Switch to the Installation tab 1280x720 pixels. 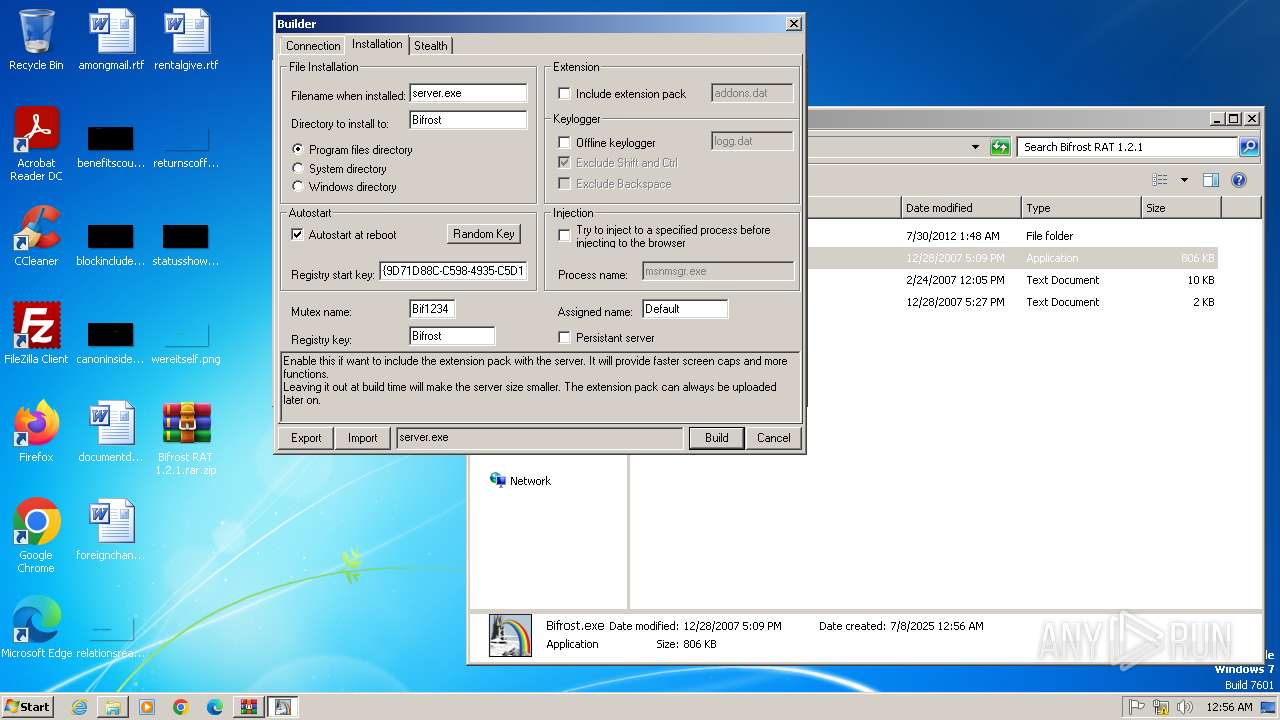click(377, 44)
